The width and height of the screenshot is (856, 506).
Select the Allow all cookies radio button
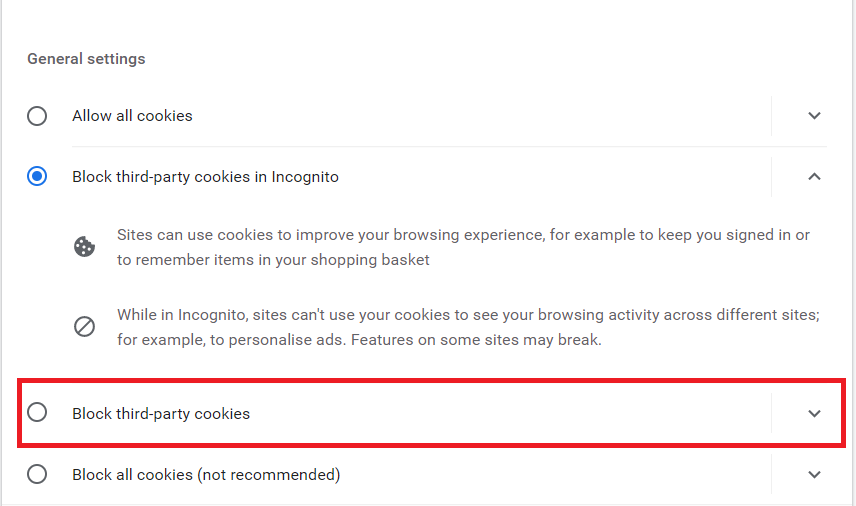tap(37, 116)
